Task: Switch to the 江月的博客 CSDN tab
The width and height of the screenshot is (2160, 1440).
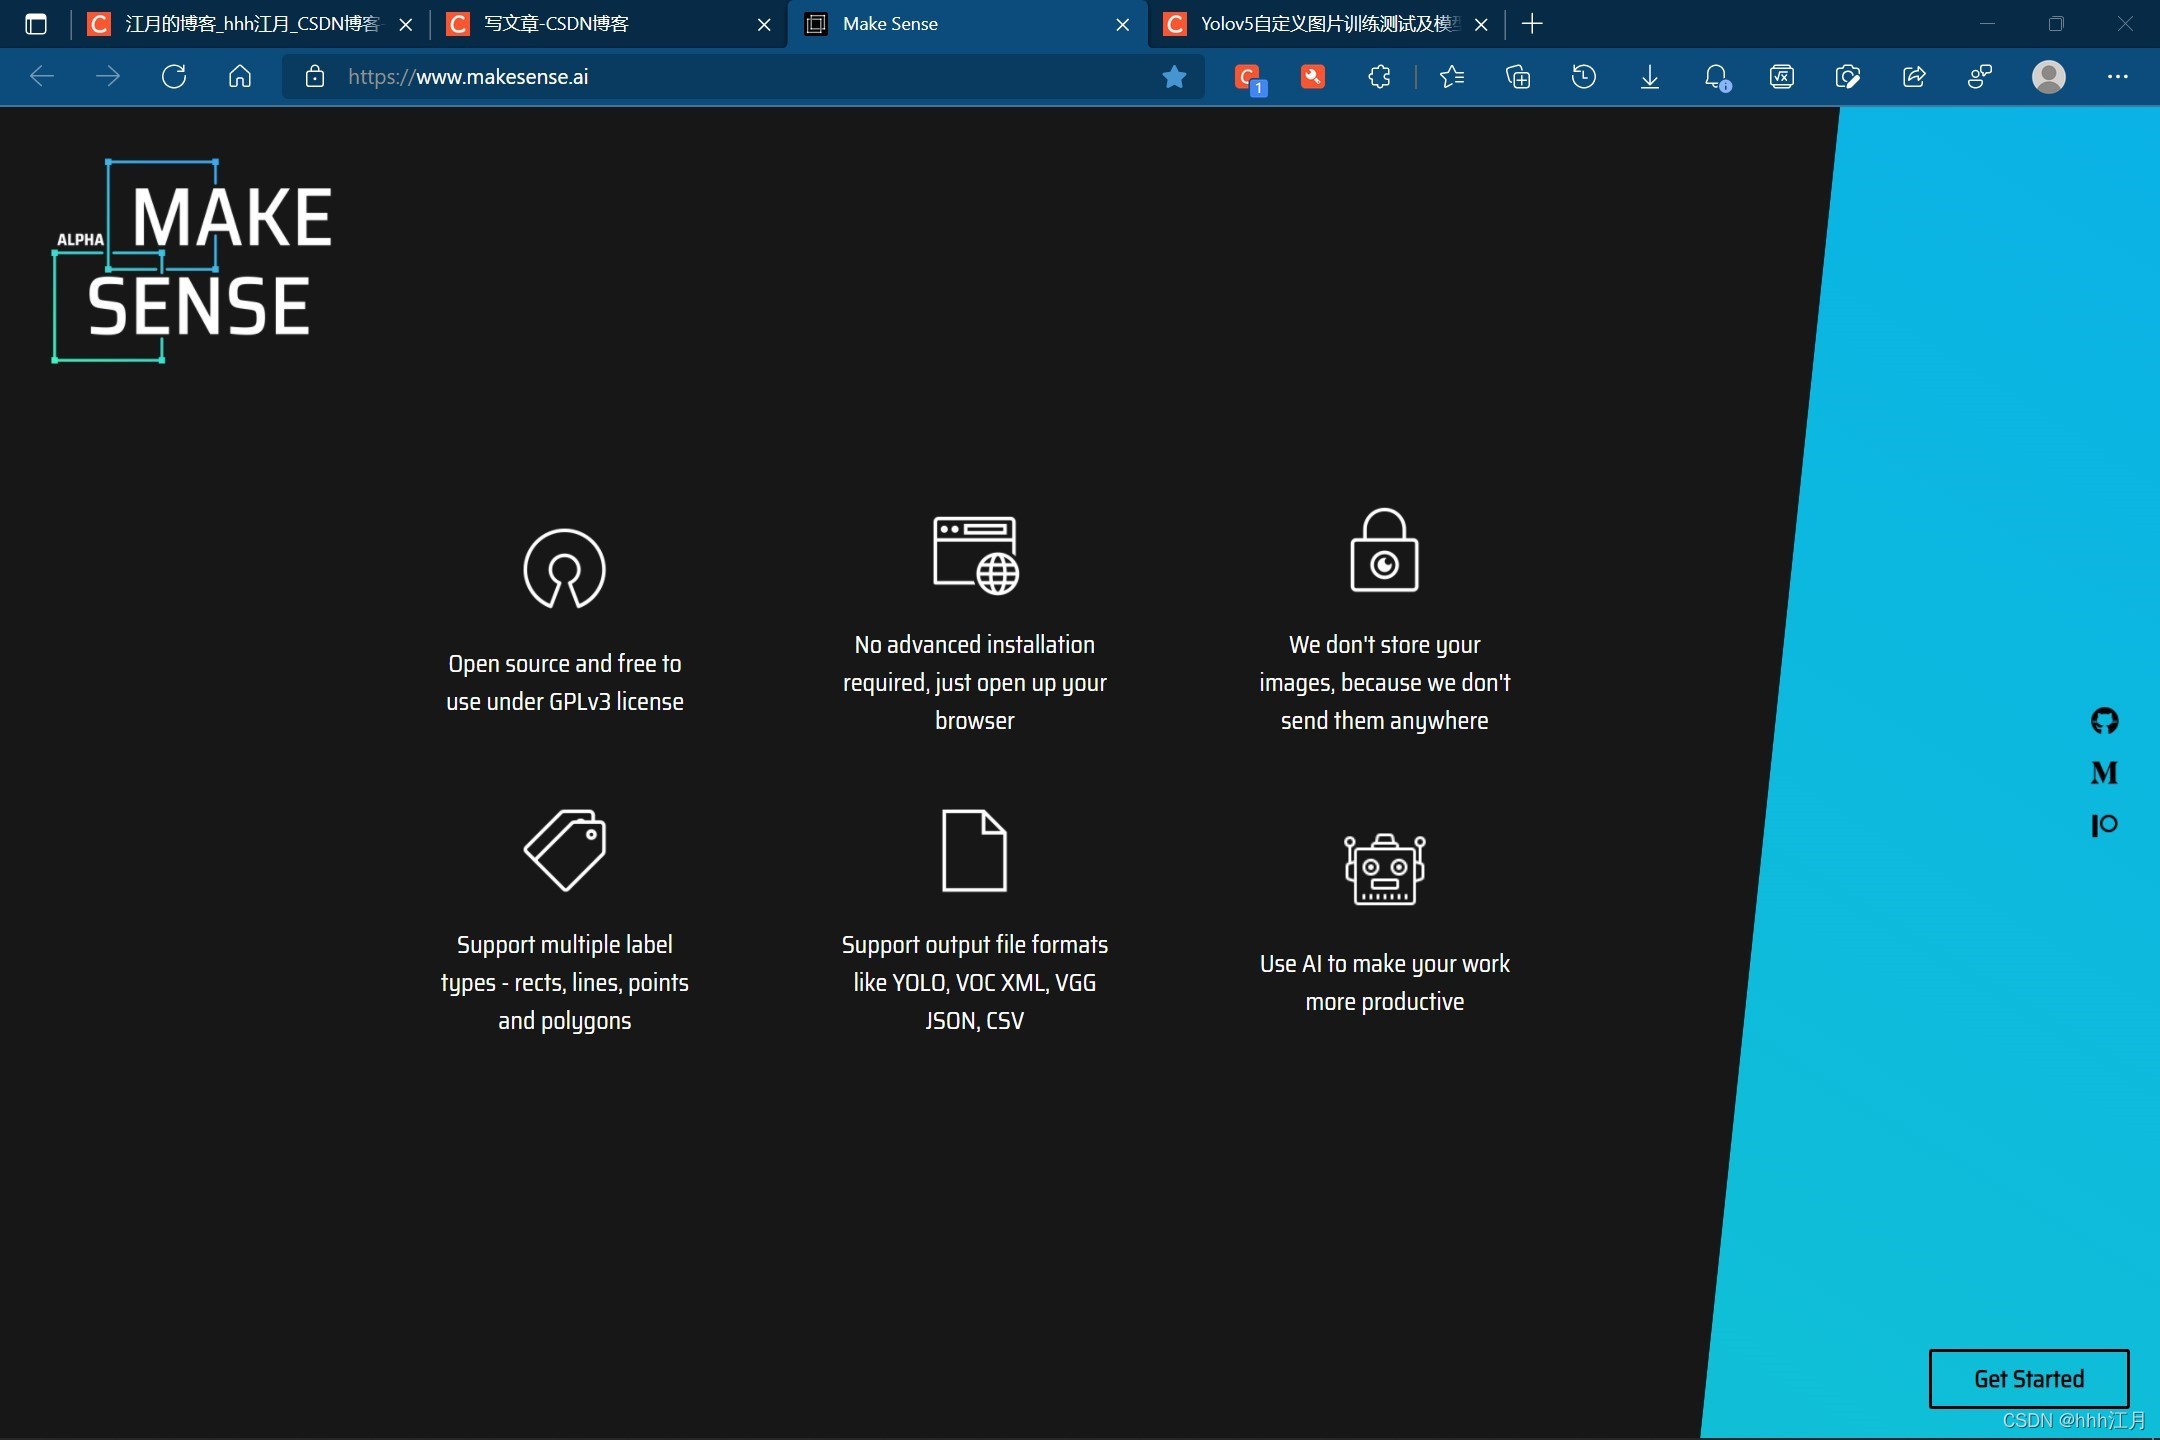Action: pyautogui.click(x=250, y=24)
